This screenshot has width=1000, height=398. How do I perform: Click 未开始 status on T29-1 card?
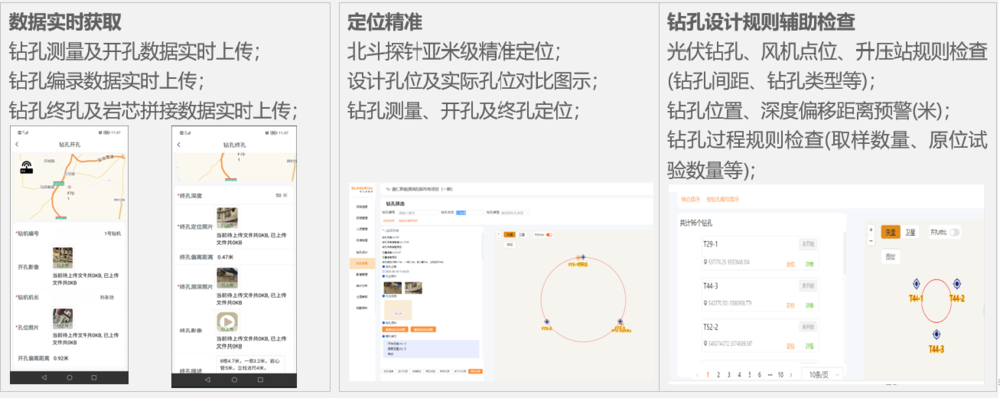click(808, 244)
